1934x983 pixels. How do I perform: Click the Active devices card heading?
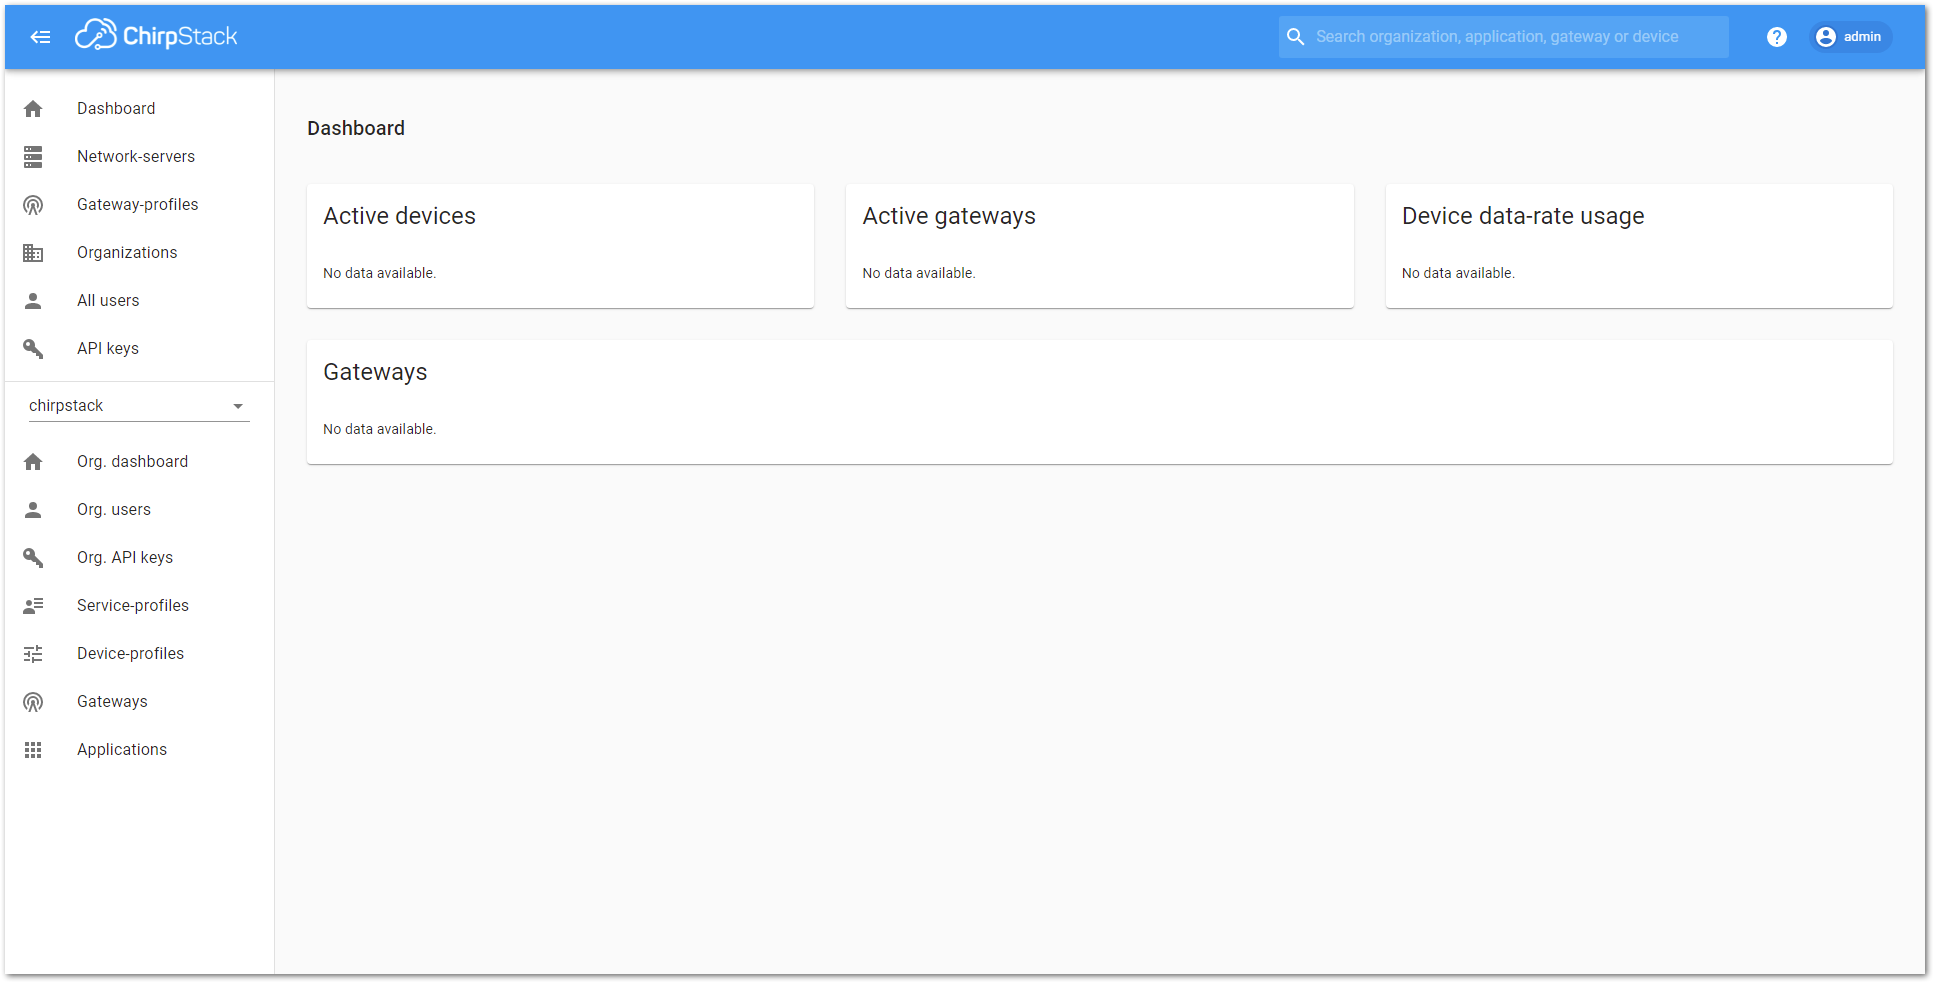(x=399, y=216)
